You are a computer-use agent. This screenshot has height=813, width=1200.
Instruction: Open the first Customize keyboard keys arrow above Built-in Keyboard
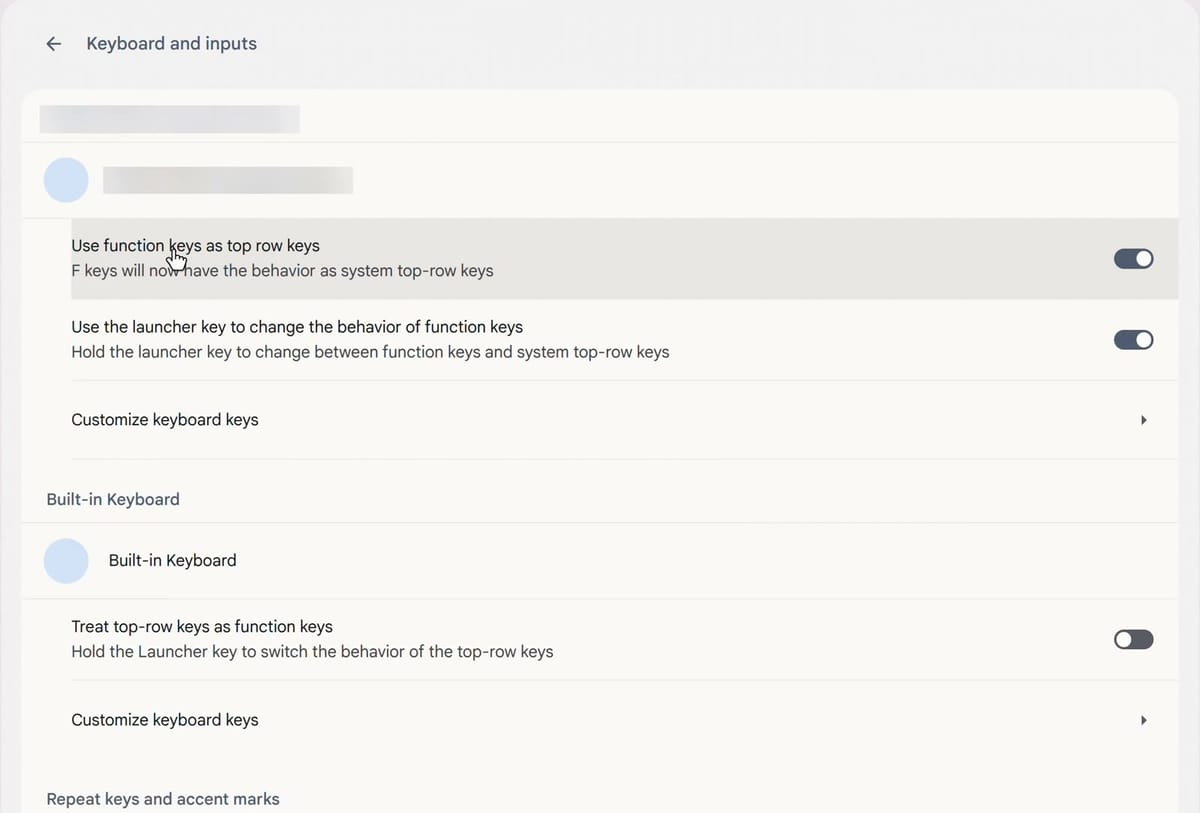point(1143,420)
